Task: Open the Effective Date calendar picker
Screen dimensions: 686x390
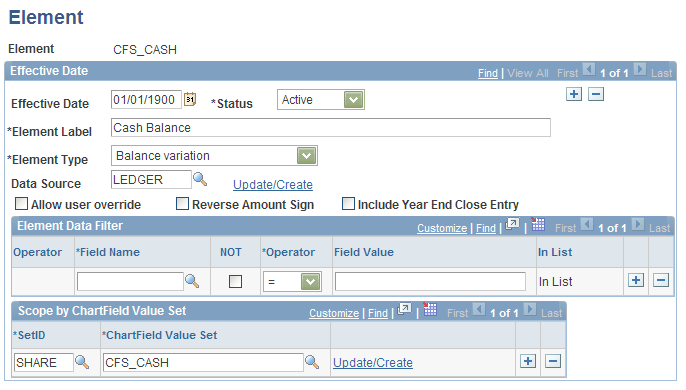Action: click(190, 99)
